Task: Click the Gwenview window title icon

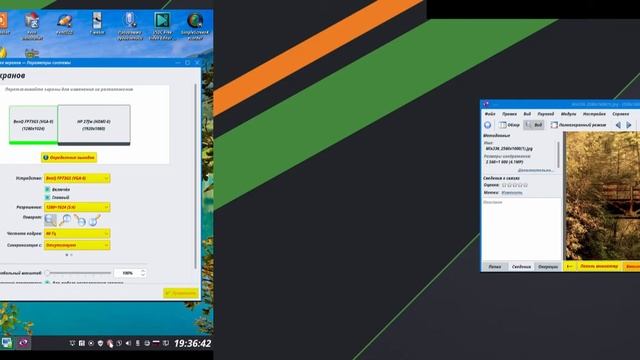Action: coord(486,104)
